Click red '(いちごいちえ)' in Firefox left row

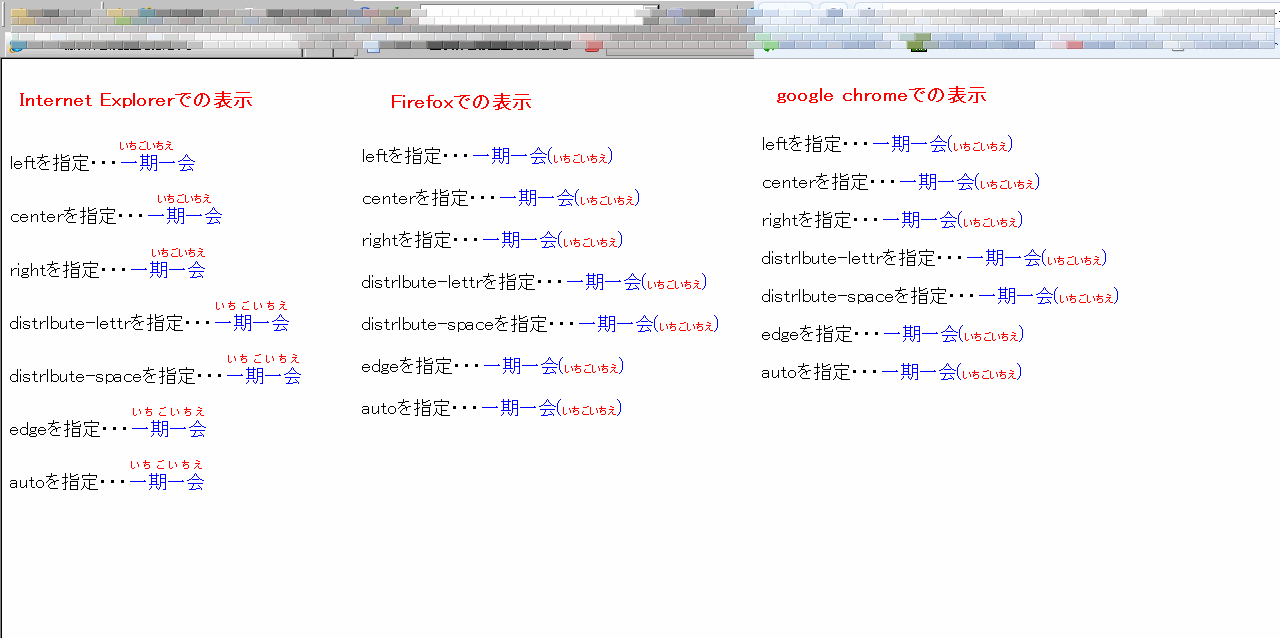(x=581, y=157)
